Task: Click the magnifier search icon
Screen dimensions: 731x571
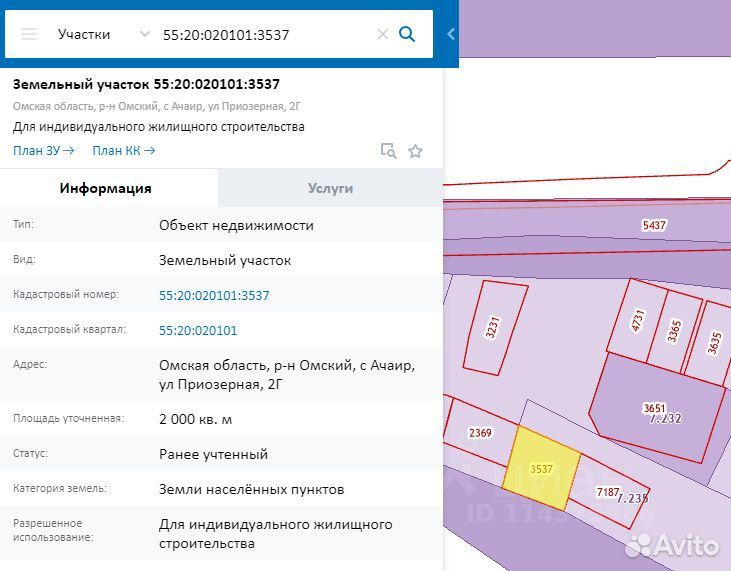Action: click(407, 34)
